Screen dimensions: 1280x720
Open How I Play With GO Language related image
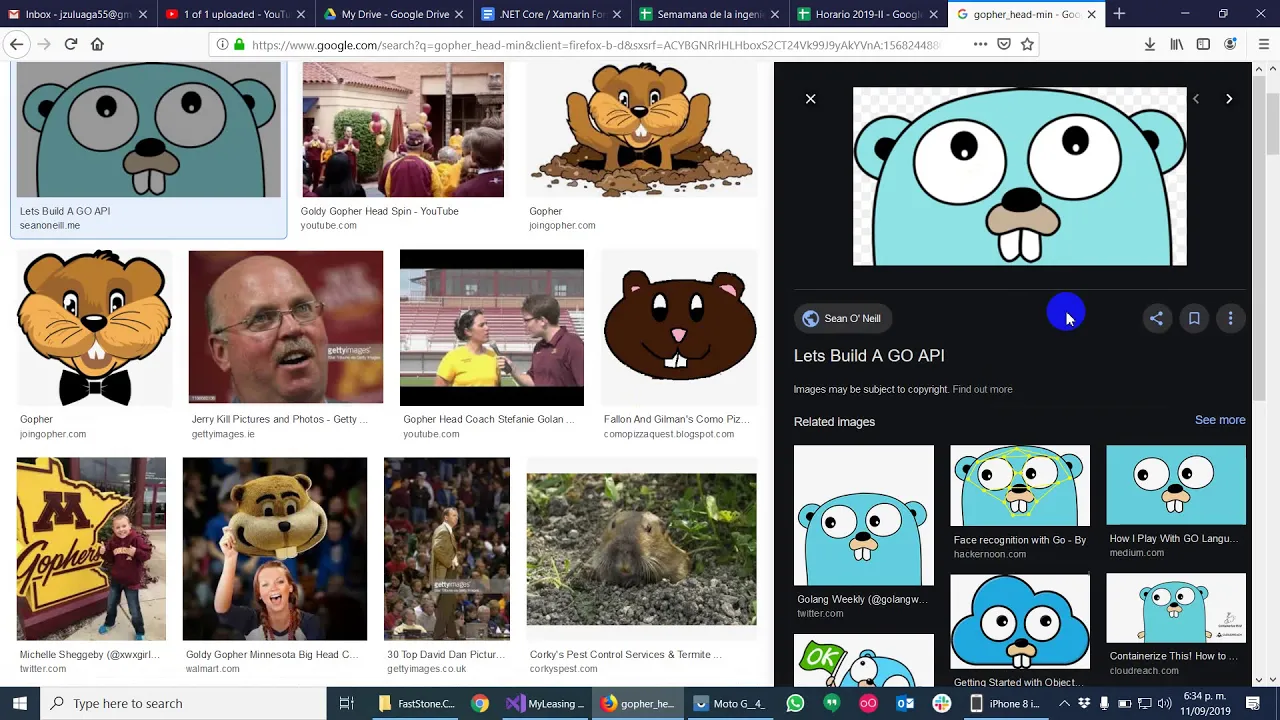click(x=1176, y=485)
